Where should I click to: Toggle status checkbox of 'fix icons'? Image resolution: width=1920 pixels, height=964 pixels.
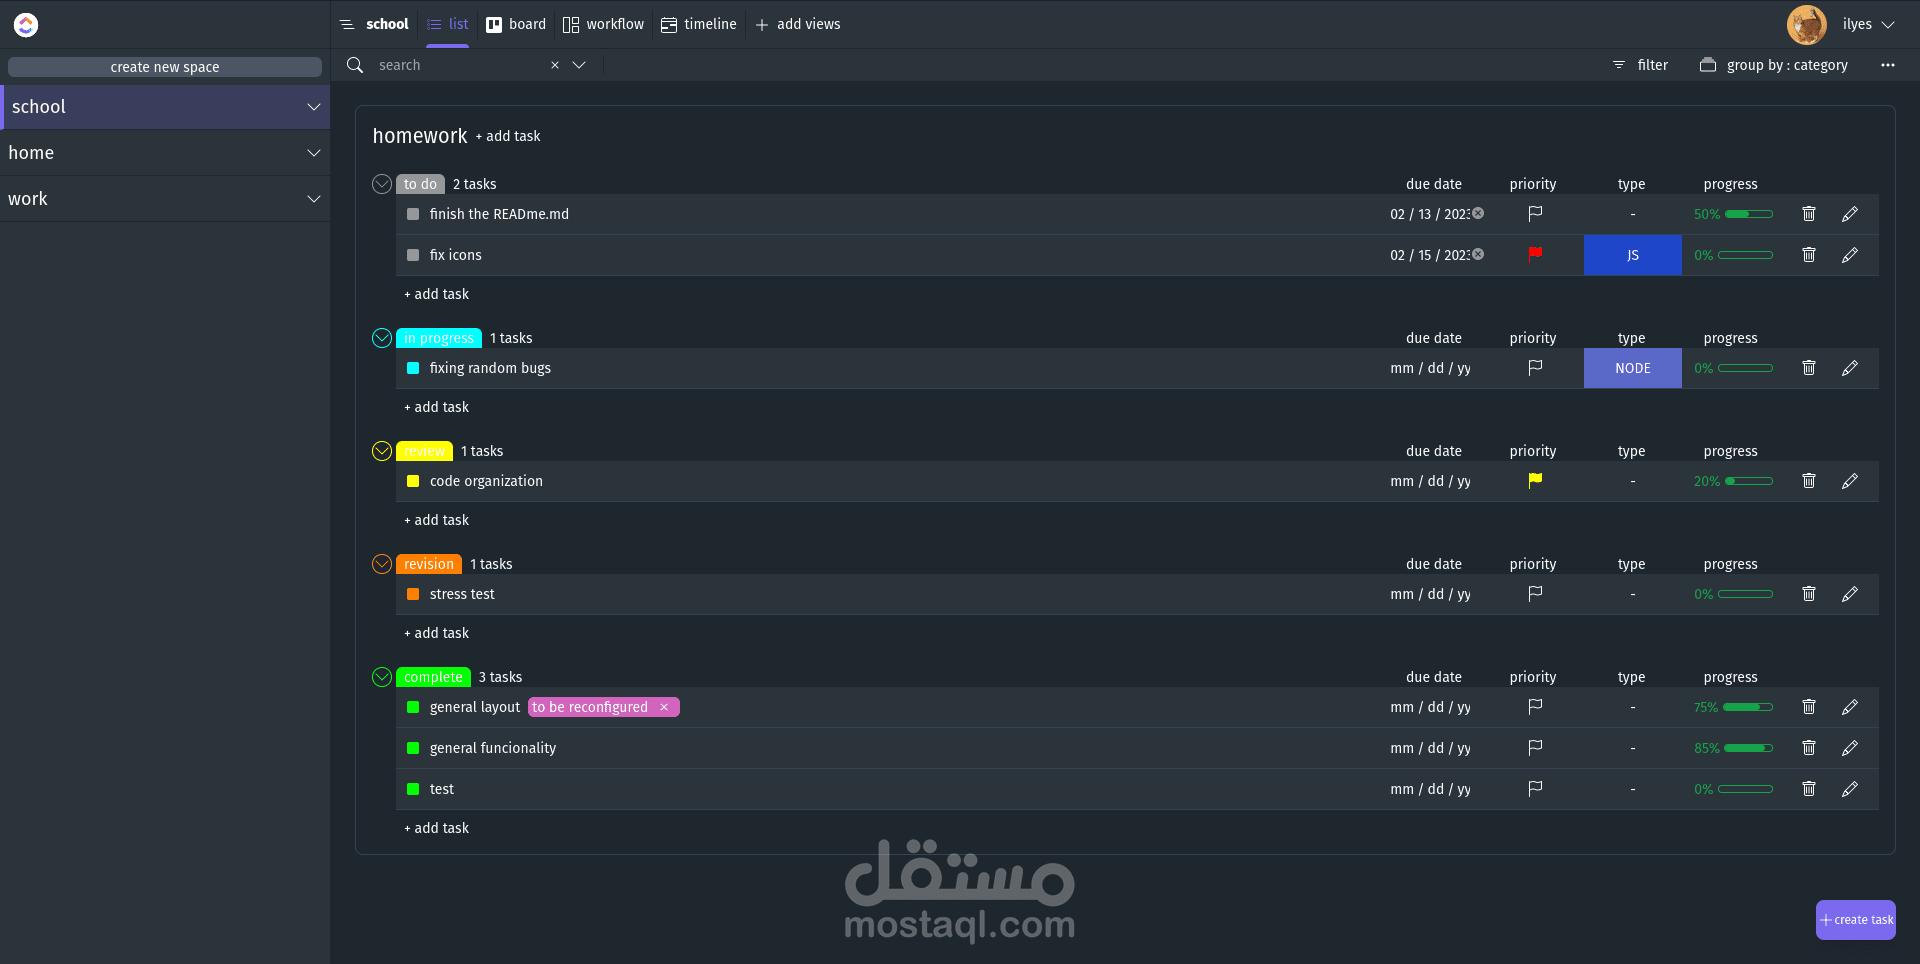413,255
